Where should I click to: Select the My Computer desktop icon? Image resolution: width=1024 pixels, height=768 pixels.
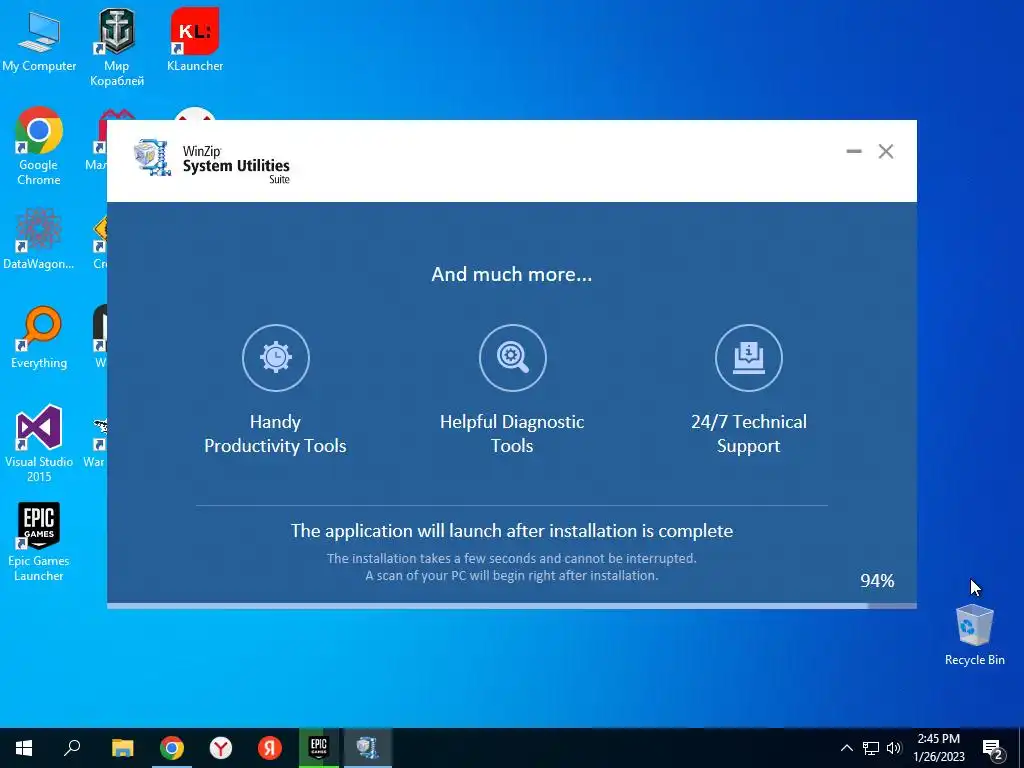tap(39, 40)
